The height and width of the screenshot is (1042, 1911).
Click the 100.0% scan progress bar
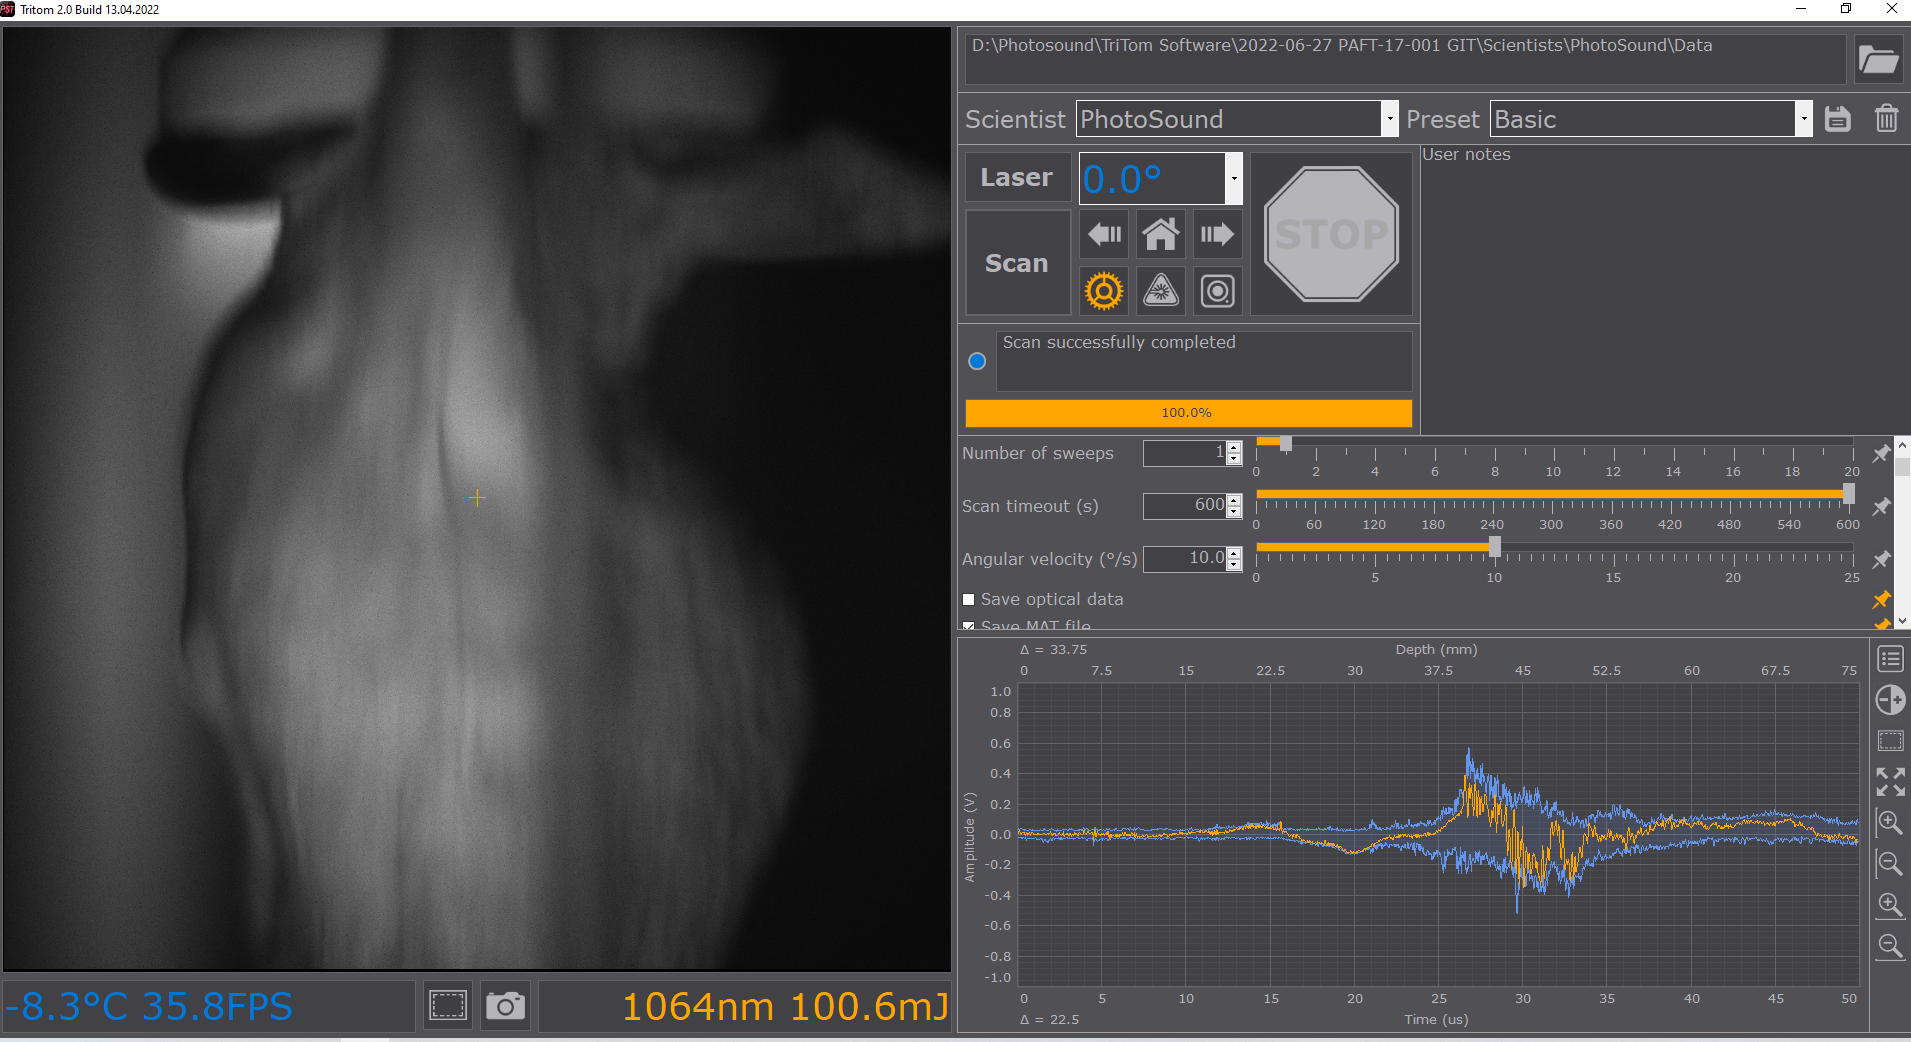[x=1188, y=413]
